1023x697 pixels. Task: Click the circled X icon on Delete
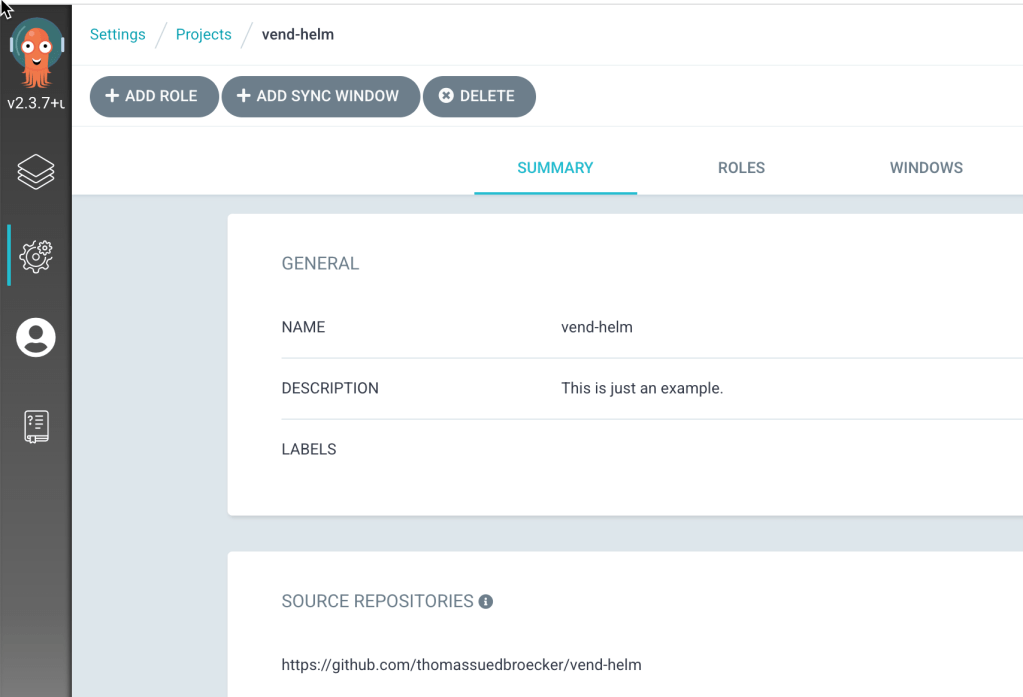(x=446, y=96)
